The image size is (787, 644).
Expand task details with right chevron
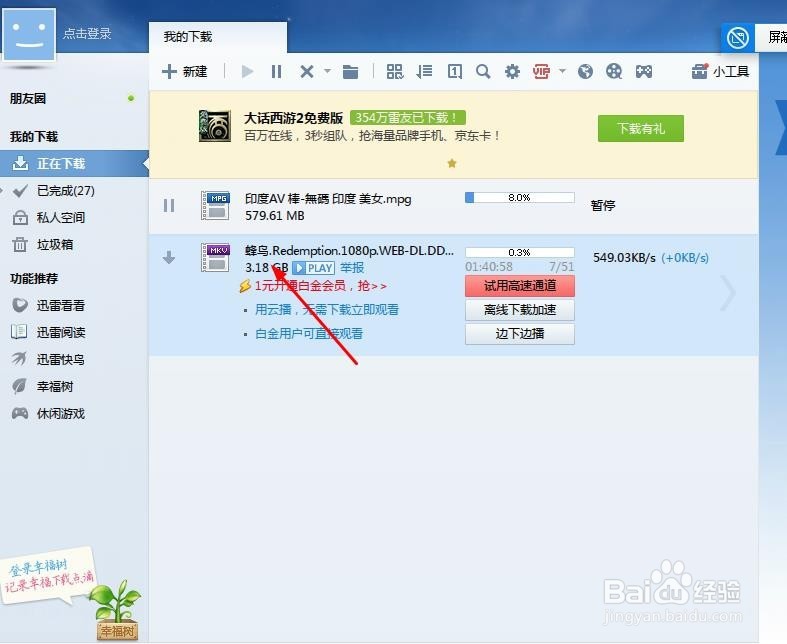(727, 293)
